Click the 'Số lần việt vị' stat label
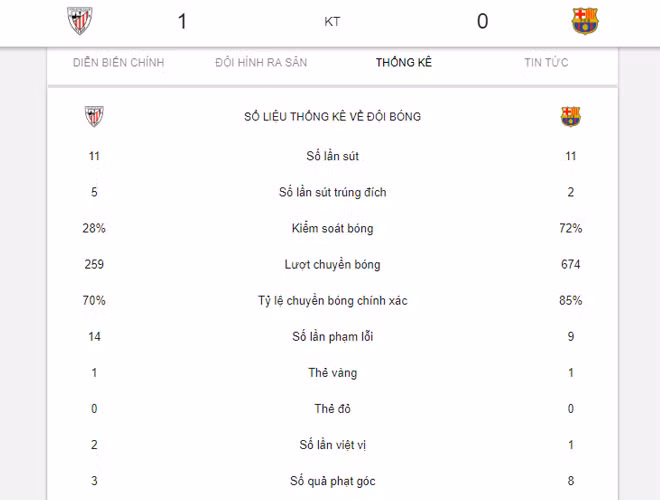Image resolution: width=660 pixels, height=500 pixels. click(x=333, y=445)
